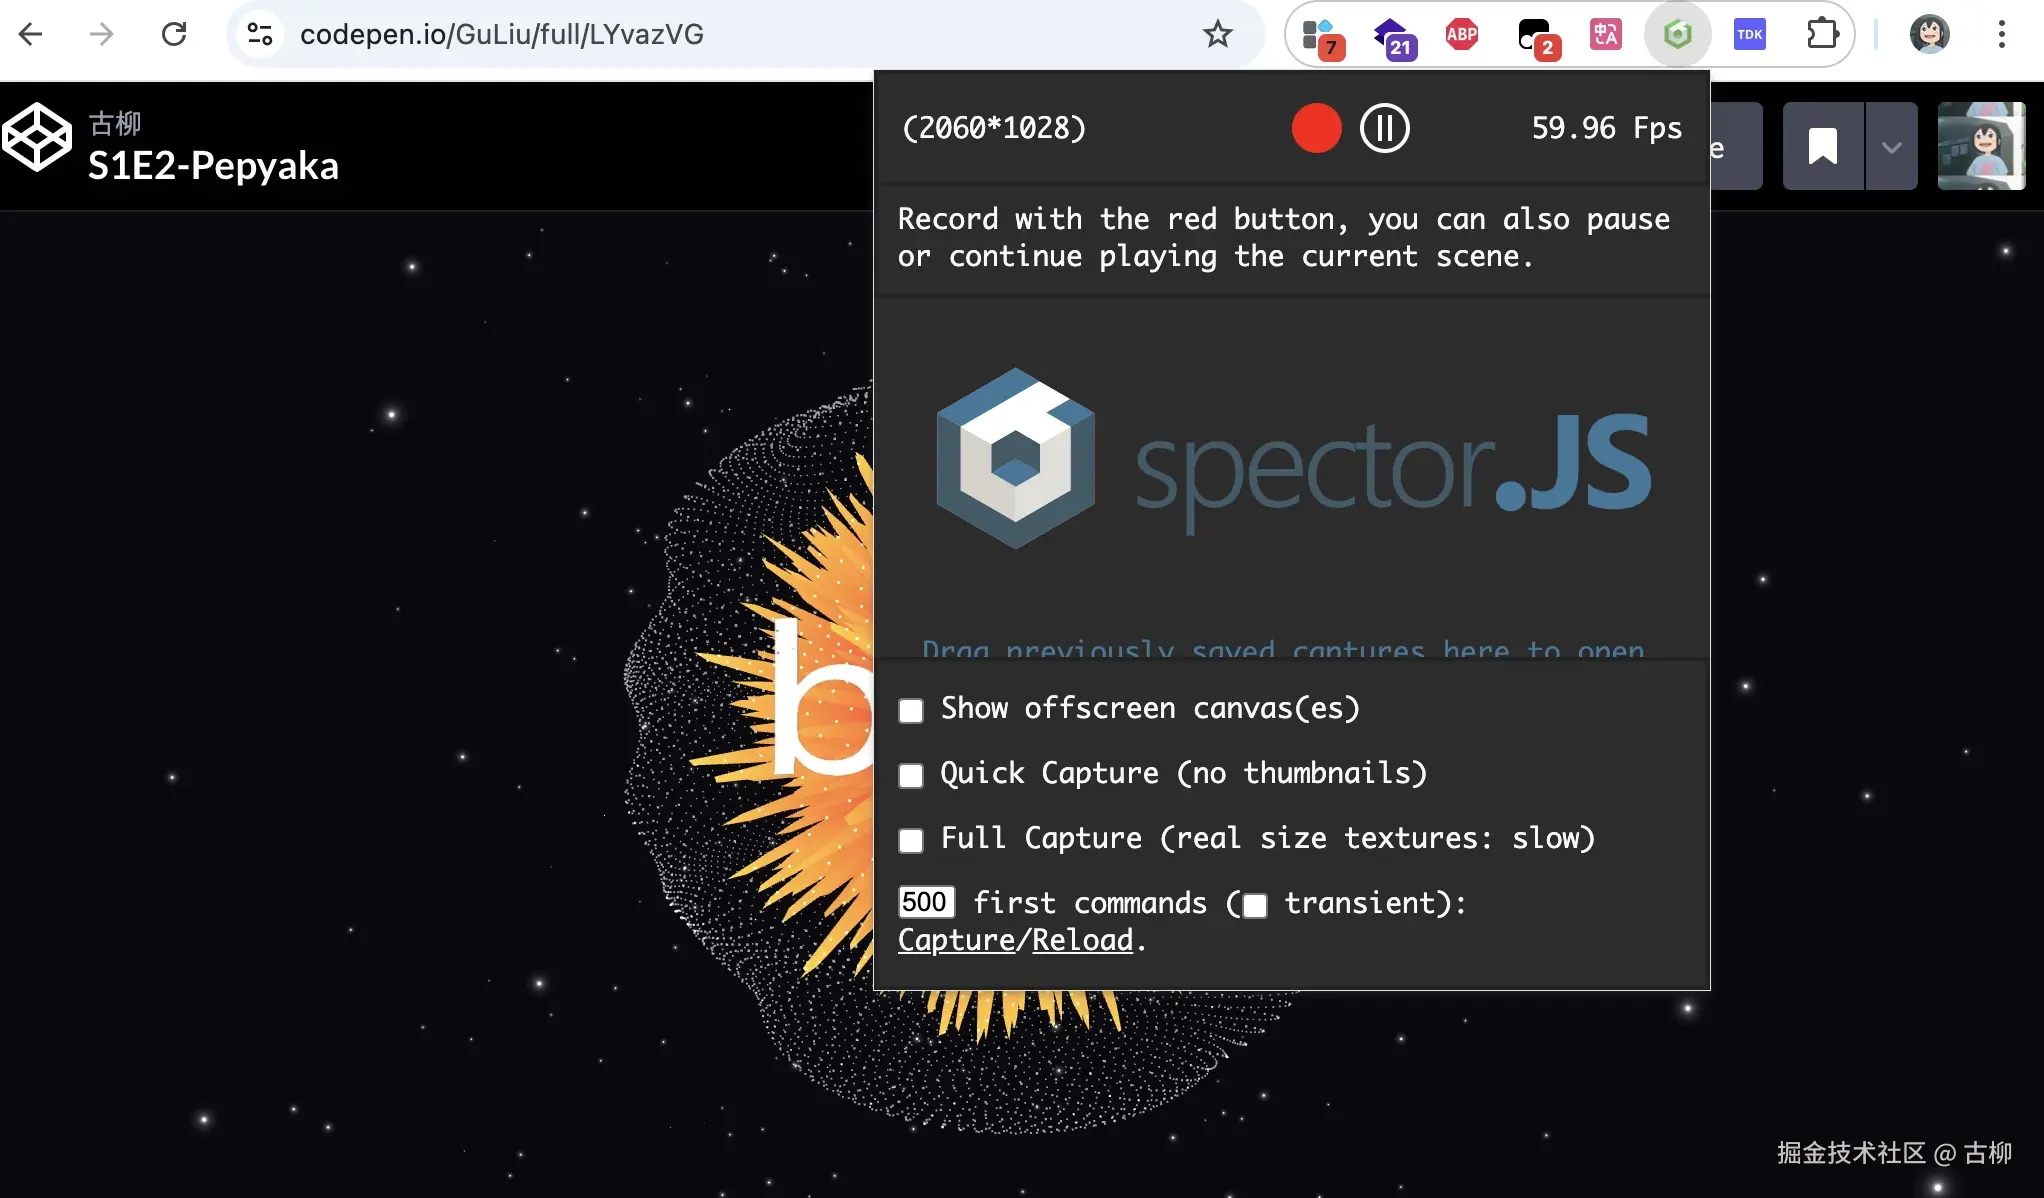Image resolution: width=2044 pixels, height=1198 pixels.
Task: Click the Spector.JS extension icon in the toolbar
Action: coord(1677,35)
